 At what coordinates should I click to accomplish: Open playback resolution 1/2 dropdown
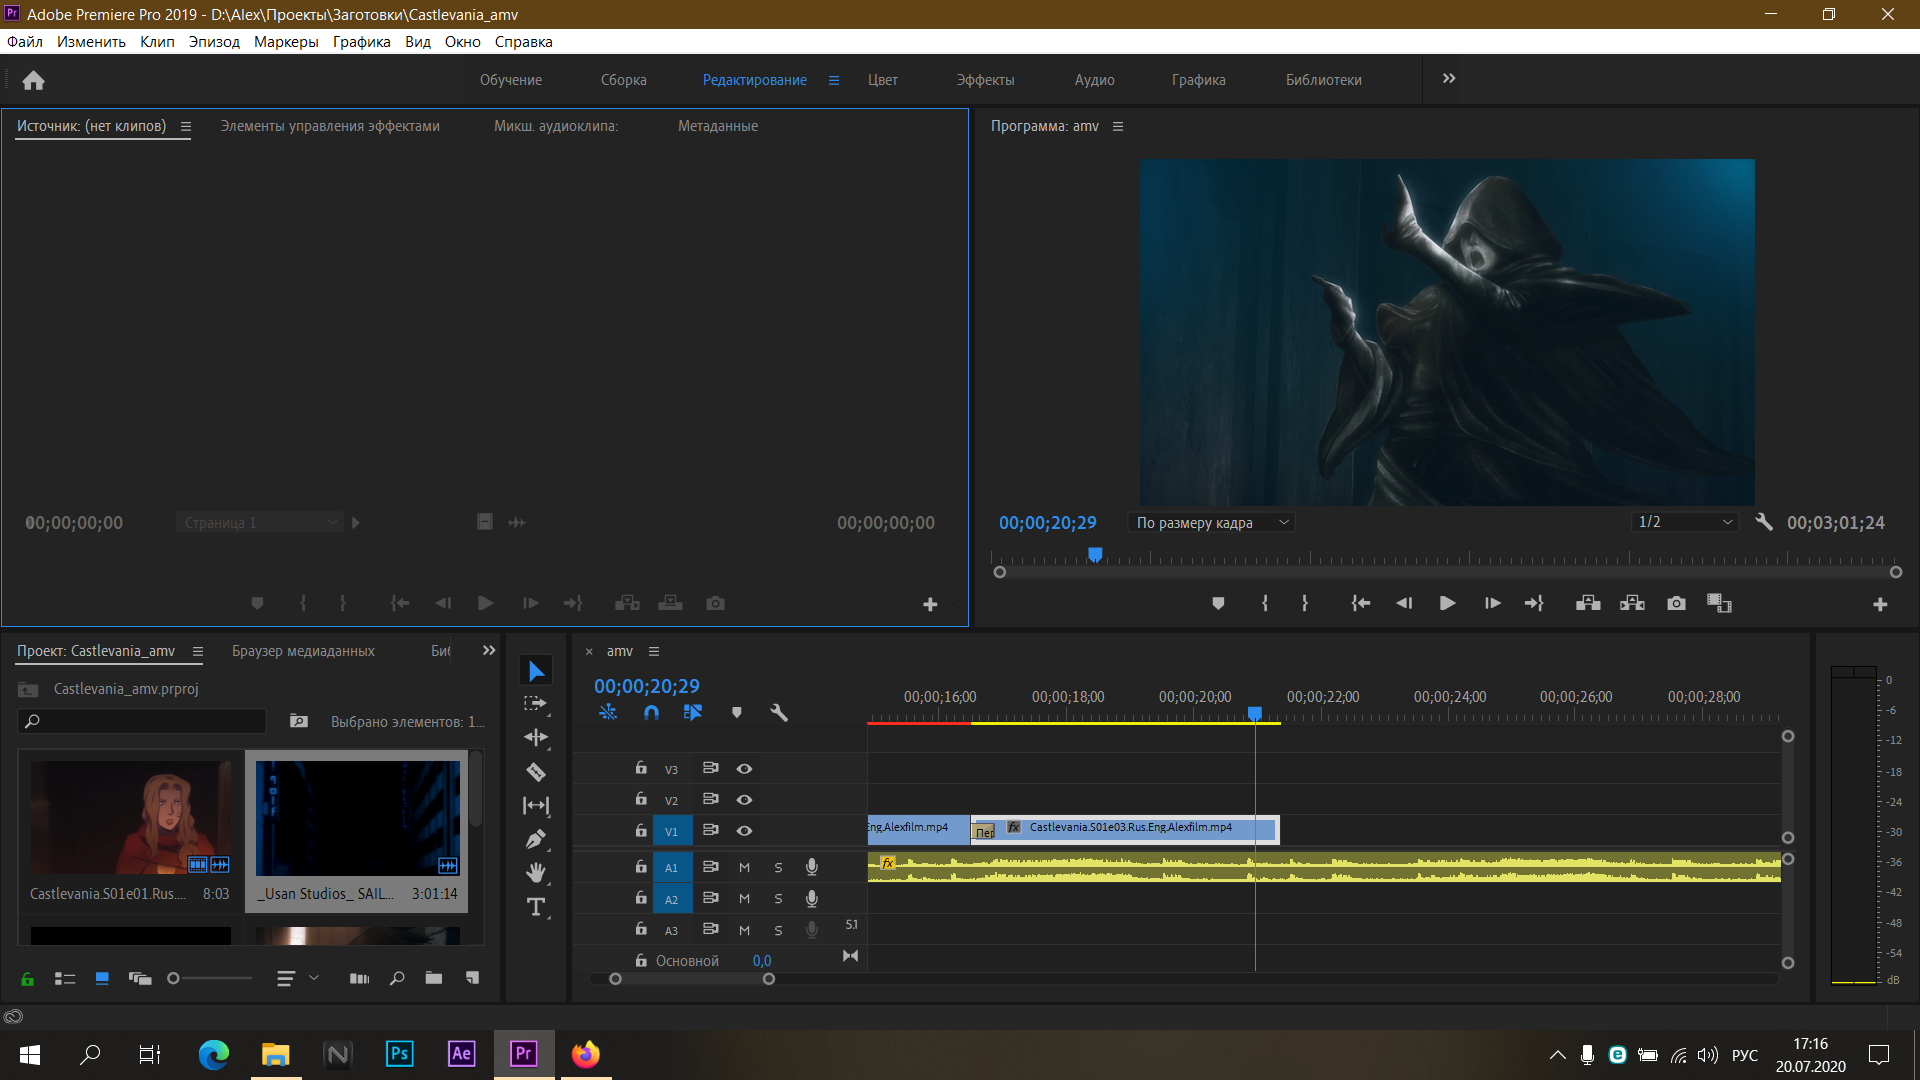tap(1684, 522)
